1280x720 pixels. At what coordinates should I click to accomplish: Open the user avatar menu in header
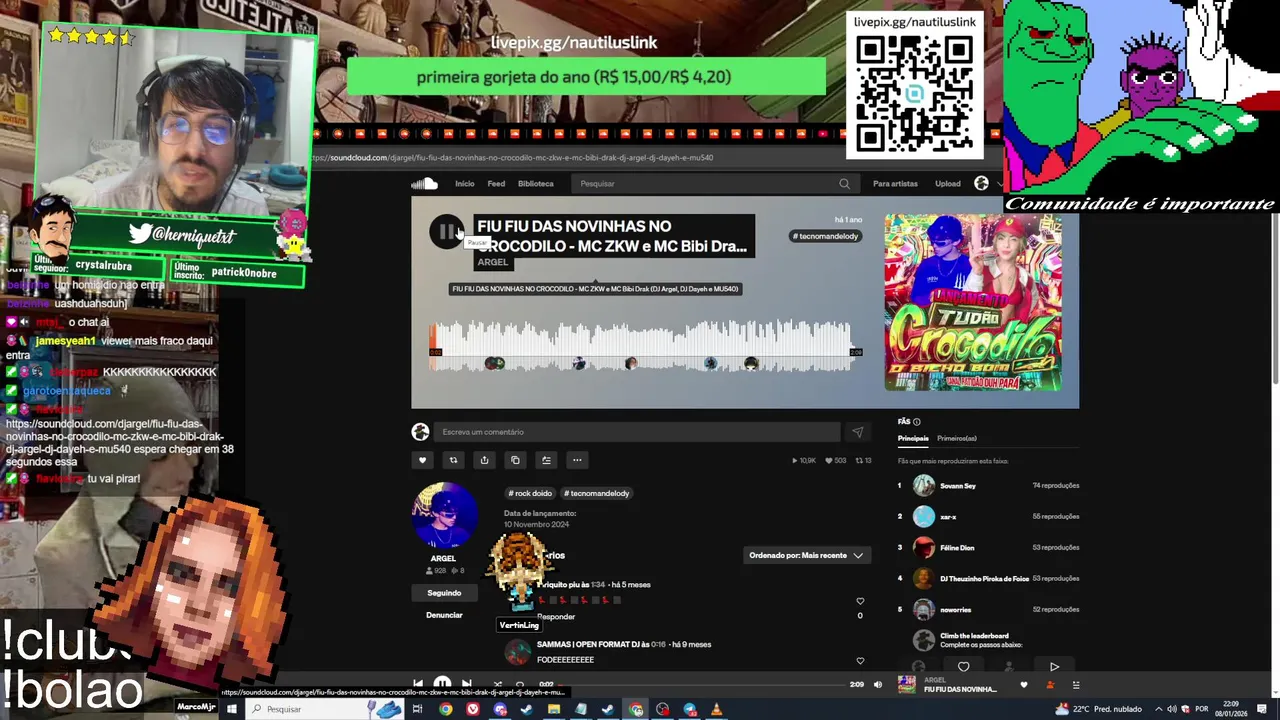(981, 183)
